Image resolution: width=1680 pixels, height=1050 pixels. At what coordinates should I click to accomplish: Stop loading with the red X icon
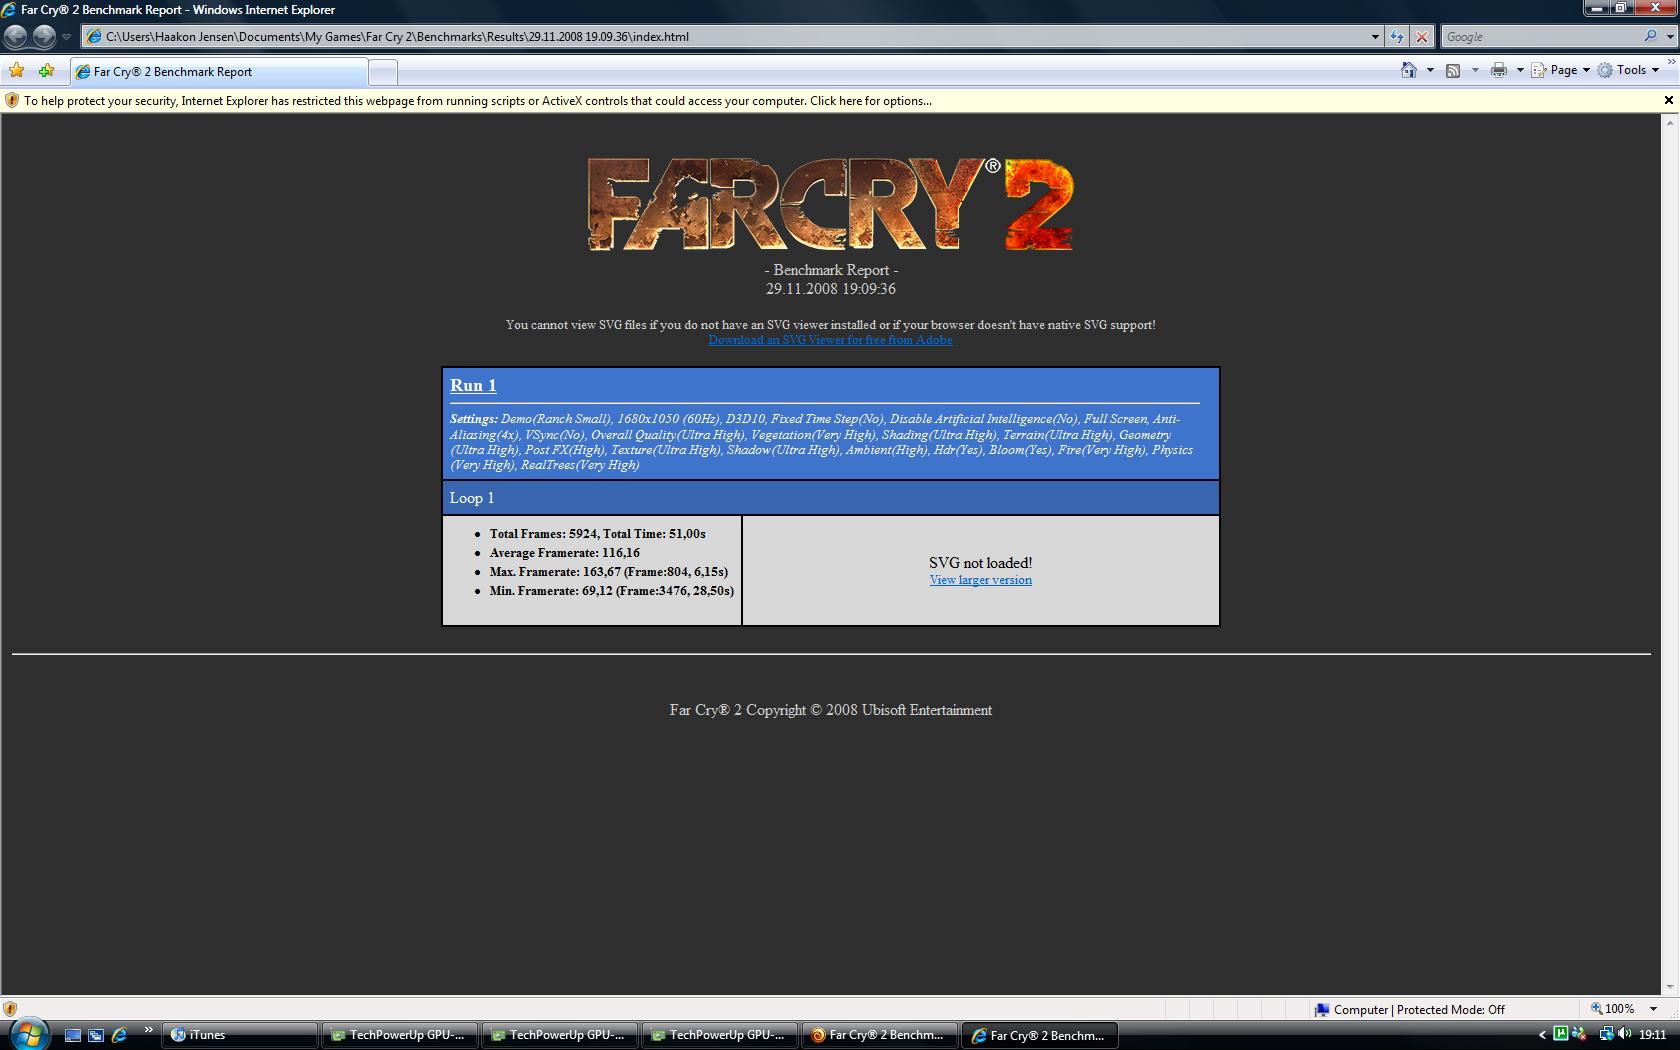(1422, 37)
